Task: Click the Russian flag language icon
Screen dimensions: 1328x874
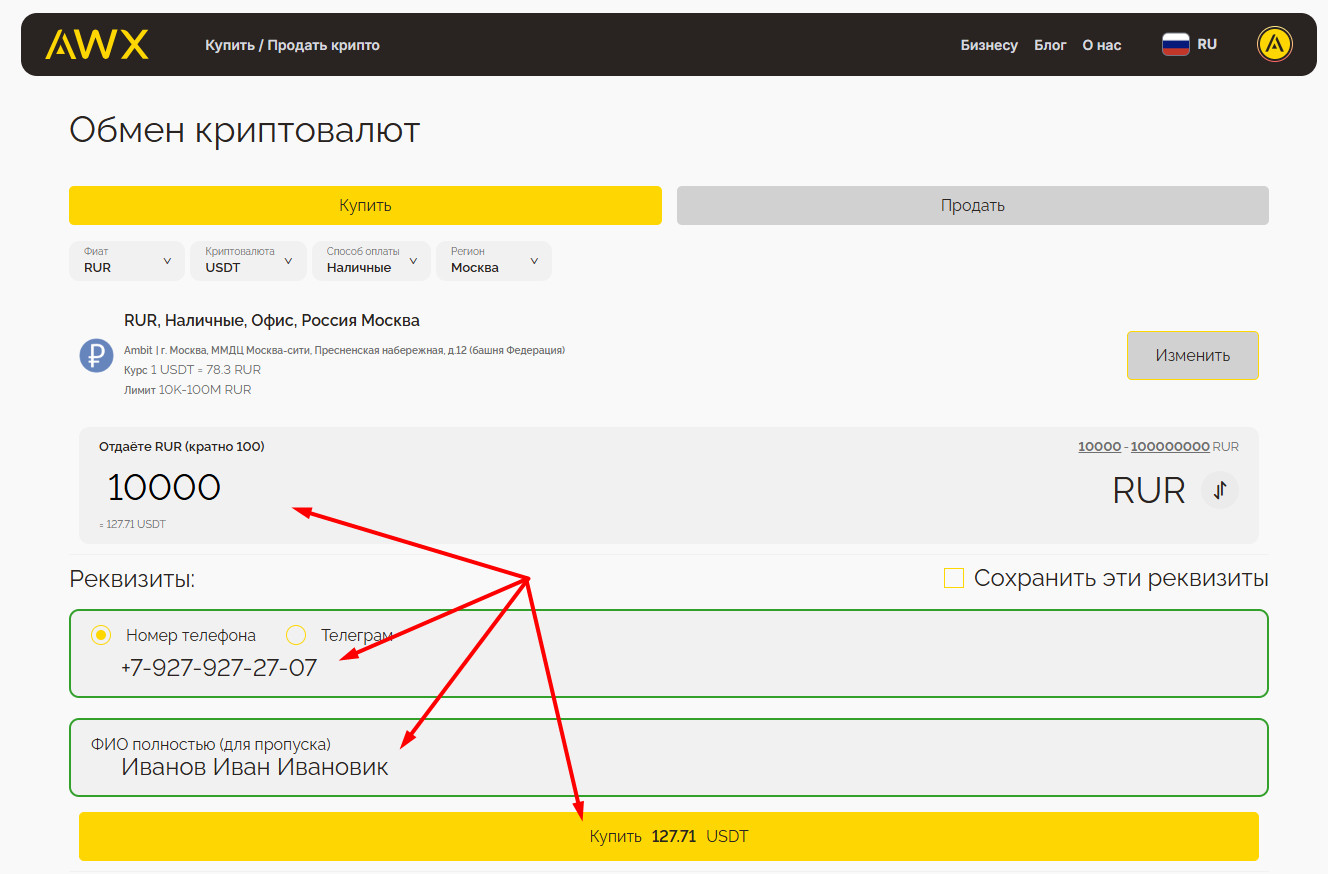Action: (1175, 44)
